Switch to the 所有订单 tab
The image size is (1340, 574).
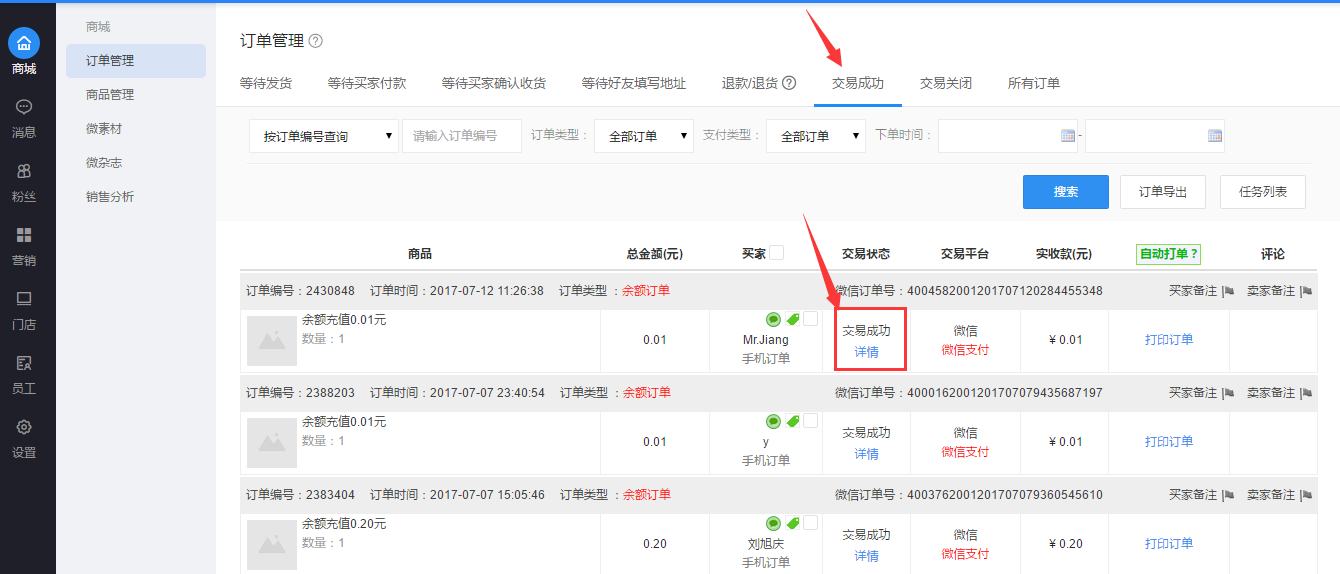(x=1033, y=83)
